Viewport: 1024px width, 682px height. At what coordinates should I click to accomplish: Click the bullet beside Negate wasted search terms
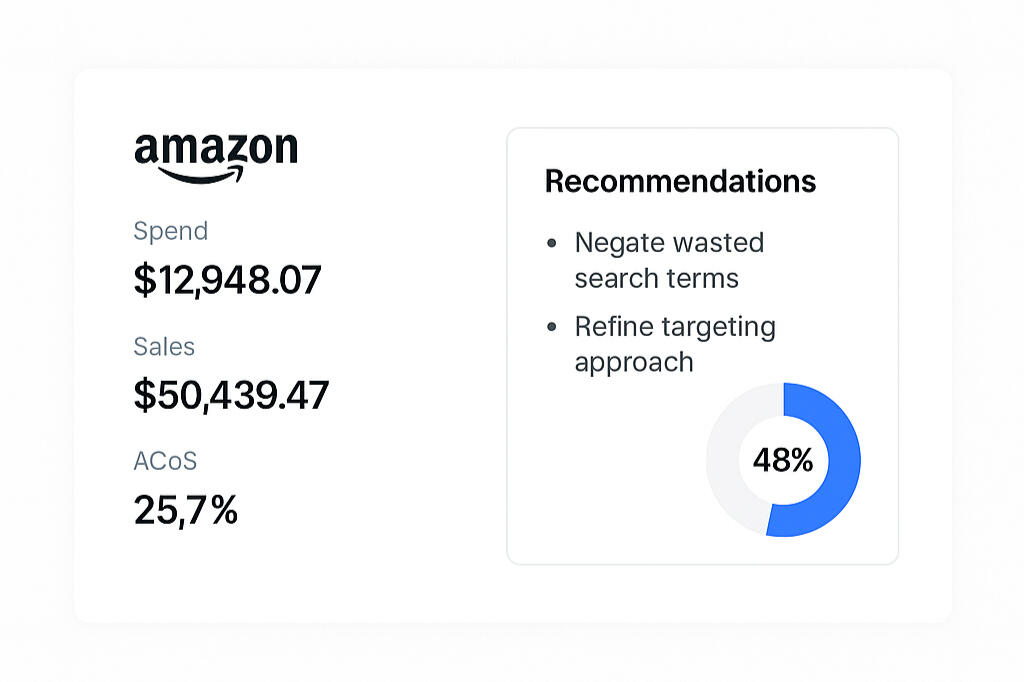pos(552,243)
